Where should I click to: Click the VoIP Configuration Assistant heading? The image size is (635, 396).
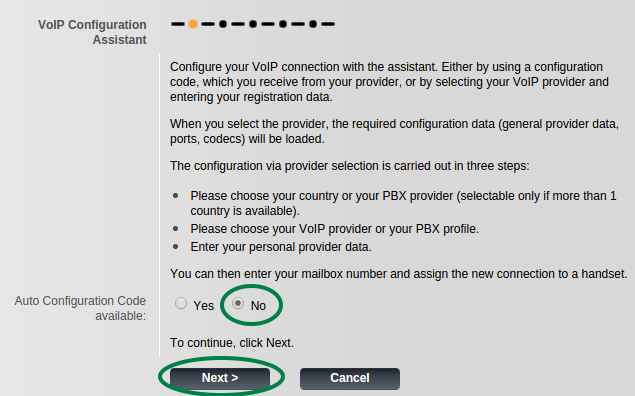(92, 32)
